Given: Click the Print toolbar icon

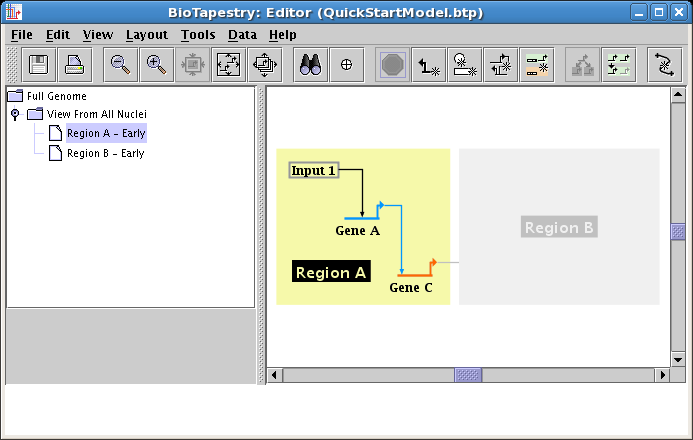Looking at the screenshot, I should [x=74, y=65].
